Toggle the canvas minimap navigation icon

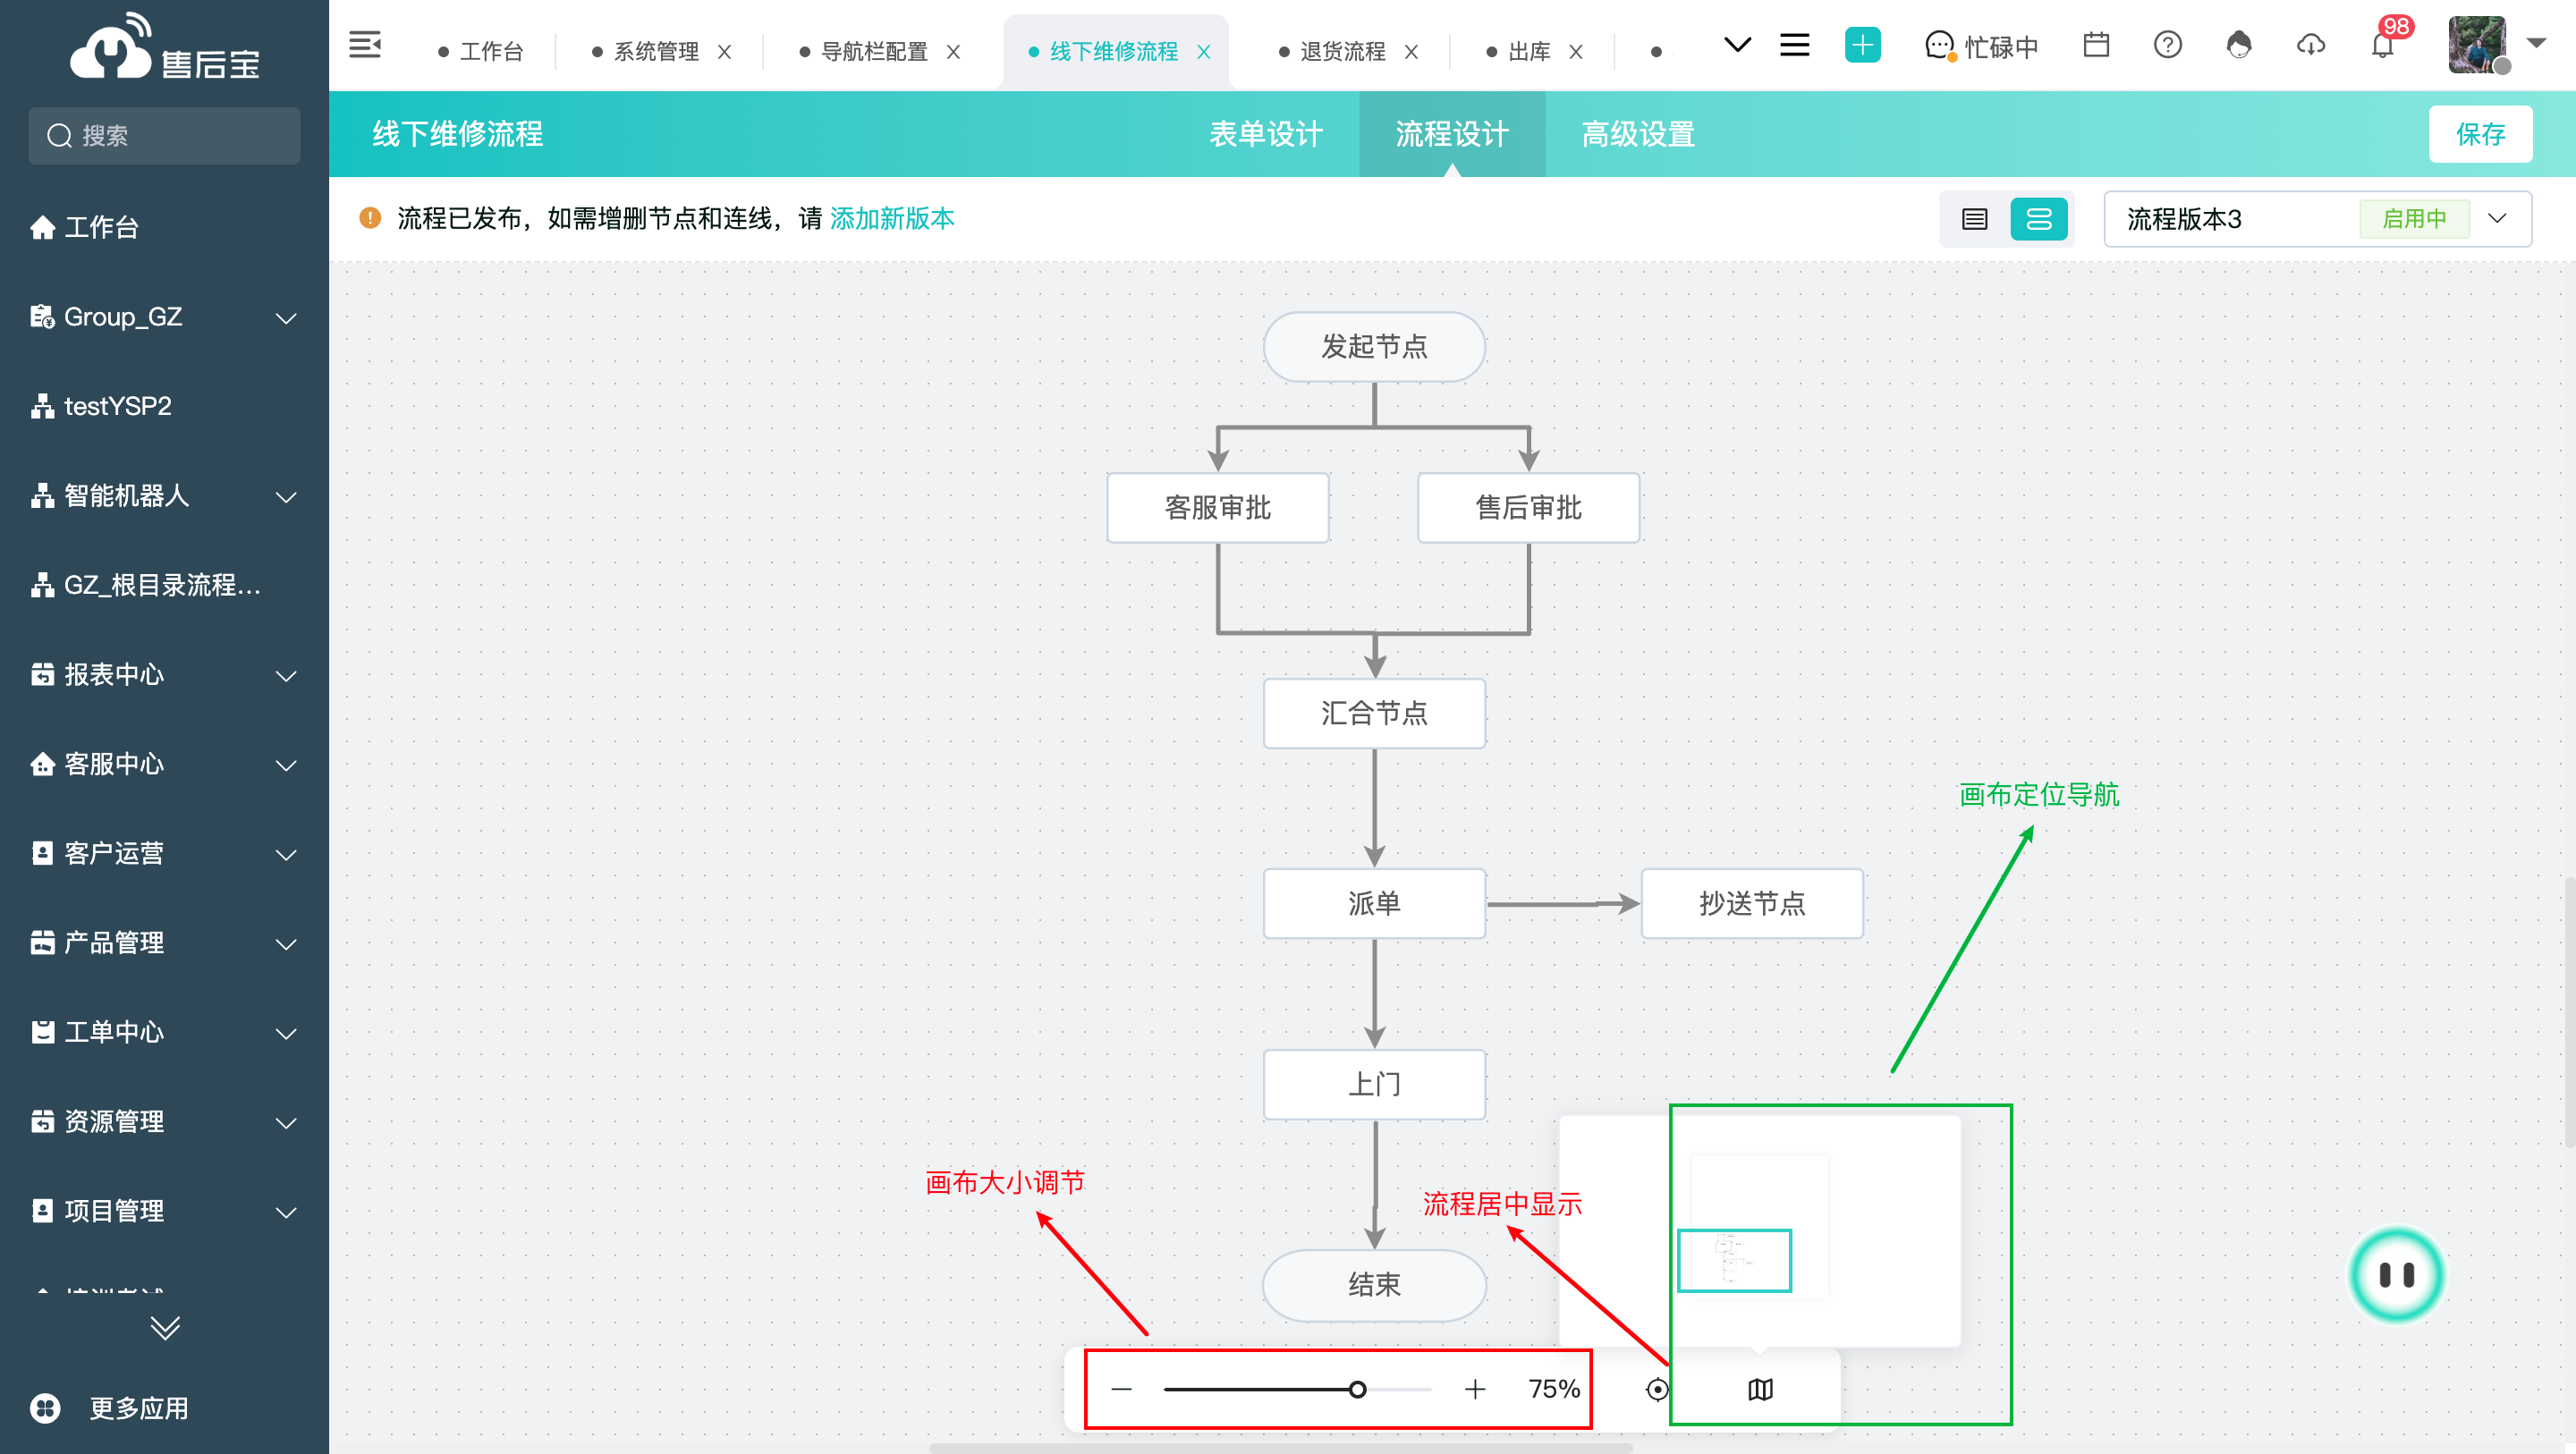pos(1760,1389)
